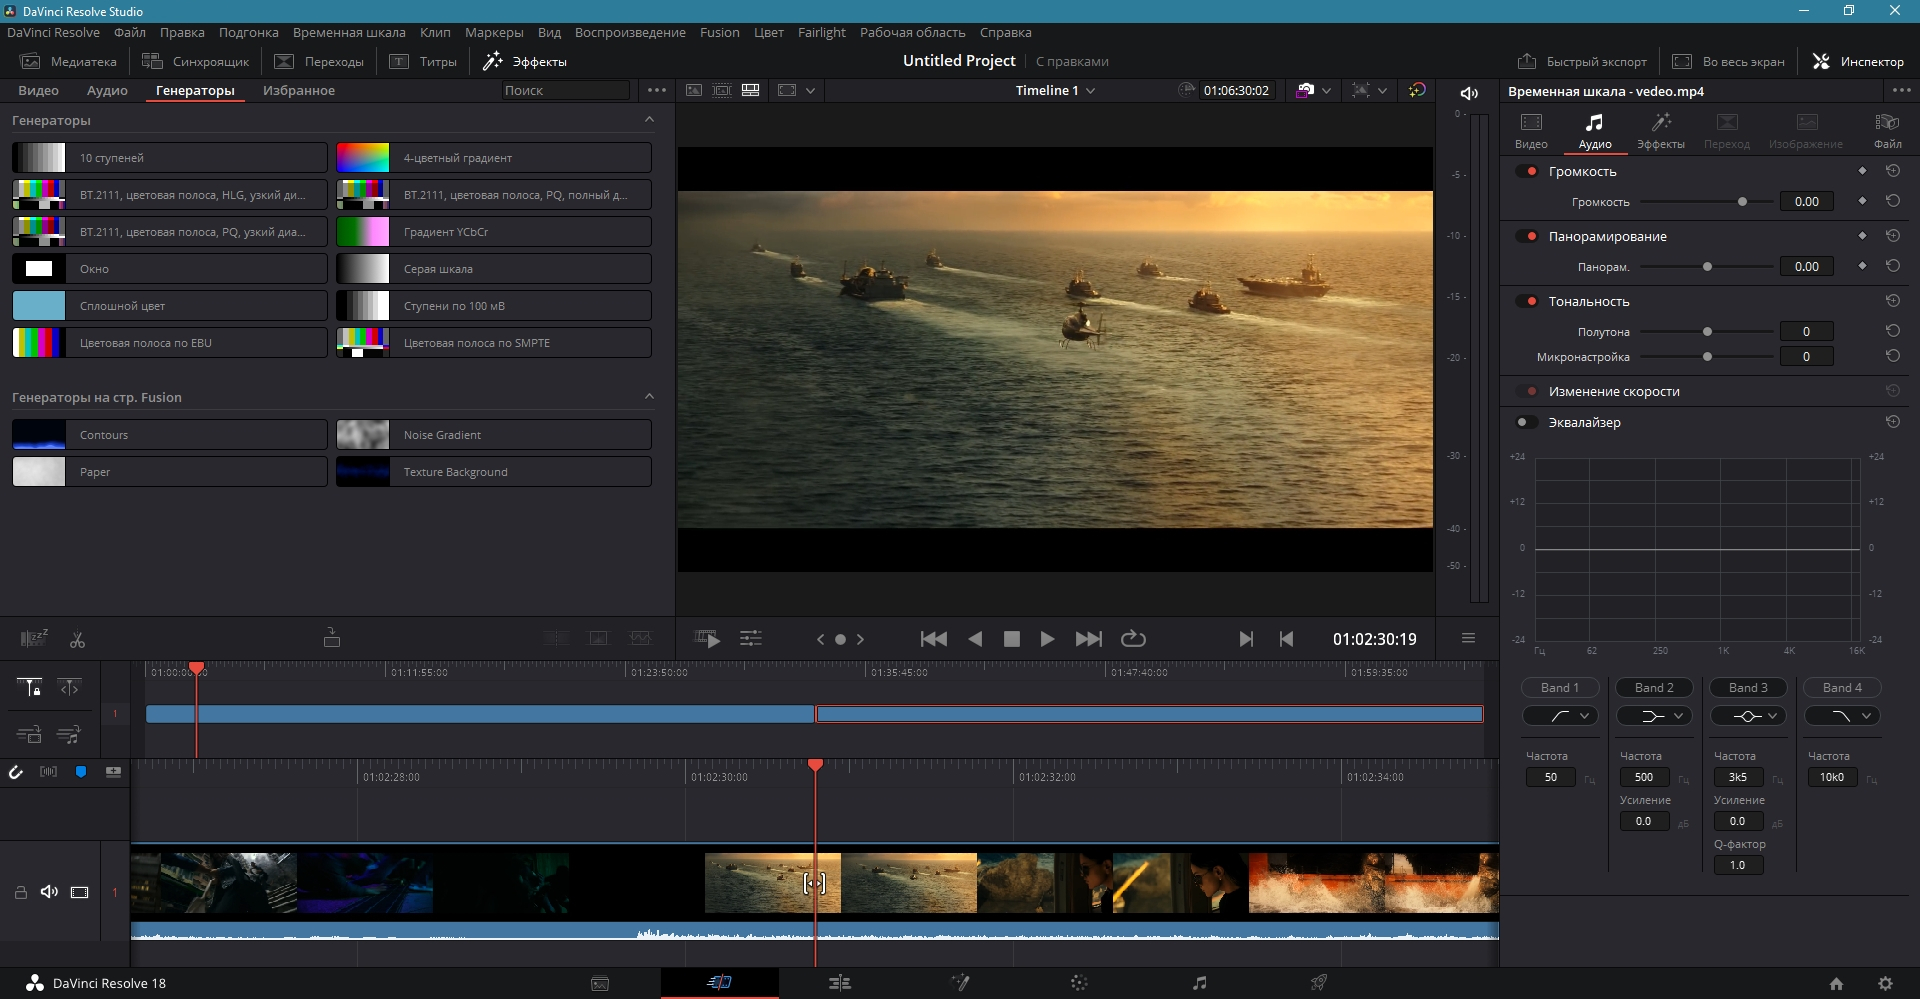The width and height of the screenshot is (1920, 999).
Task: Open the Fairlight menu
Action: point(822,32)
